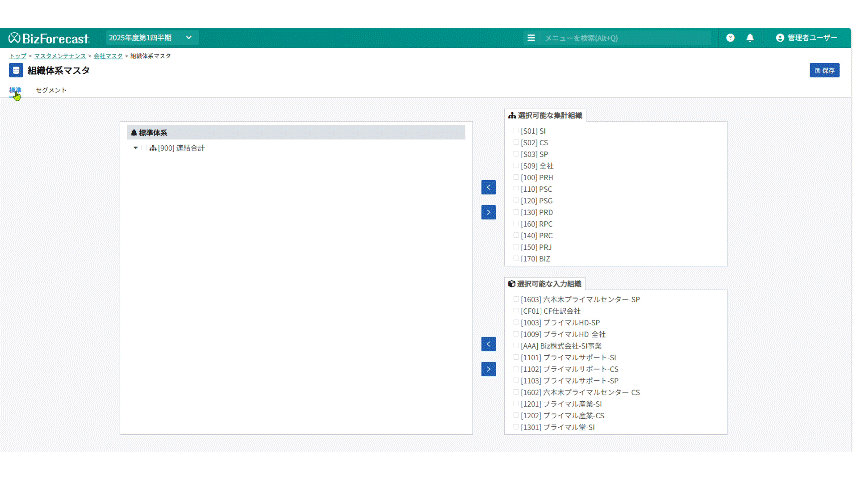Screen dimensions: 853x480
Task: Collapse the [900] 連結合計 tree node
Action: coord(135,148)
